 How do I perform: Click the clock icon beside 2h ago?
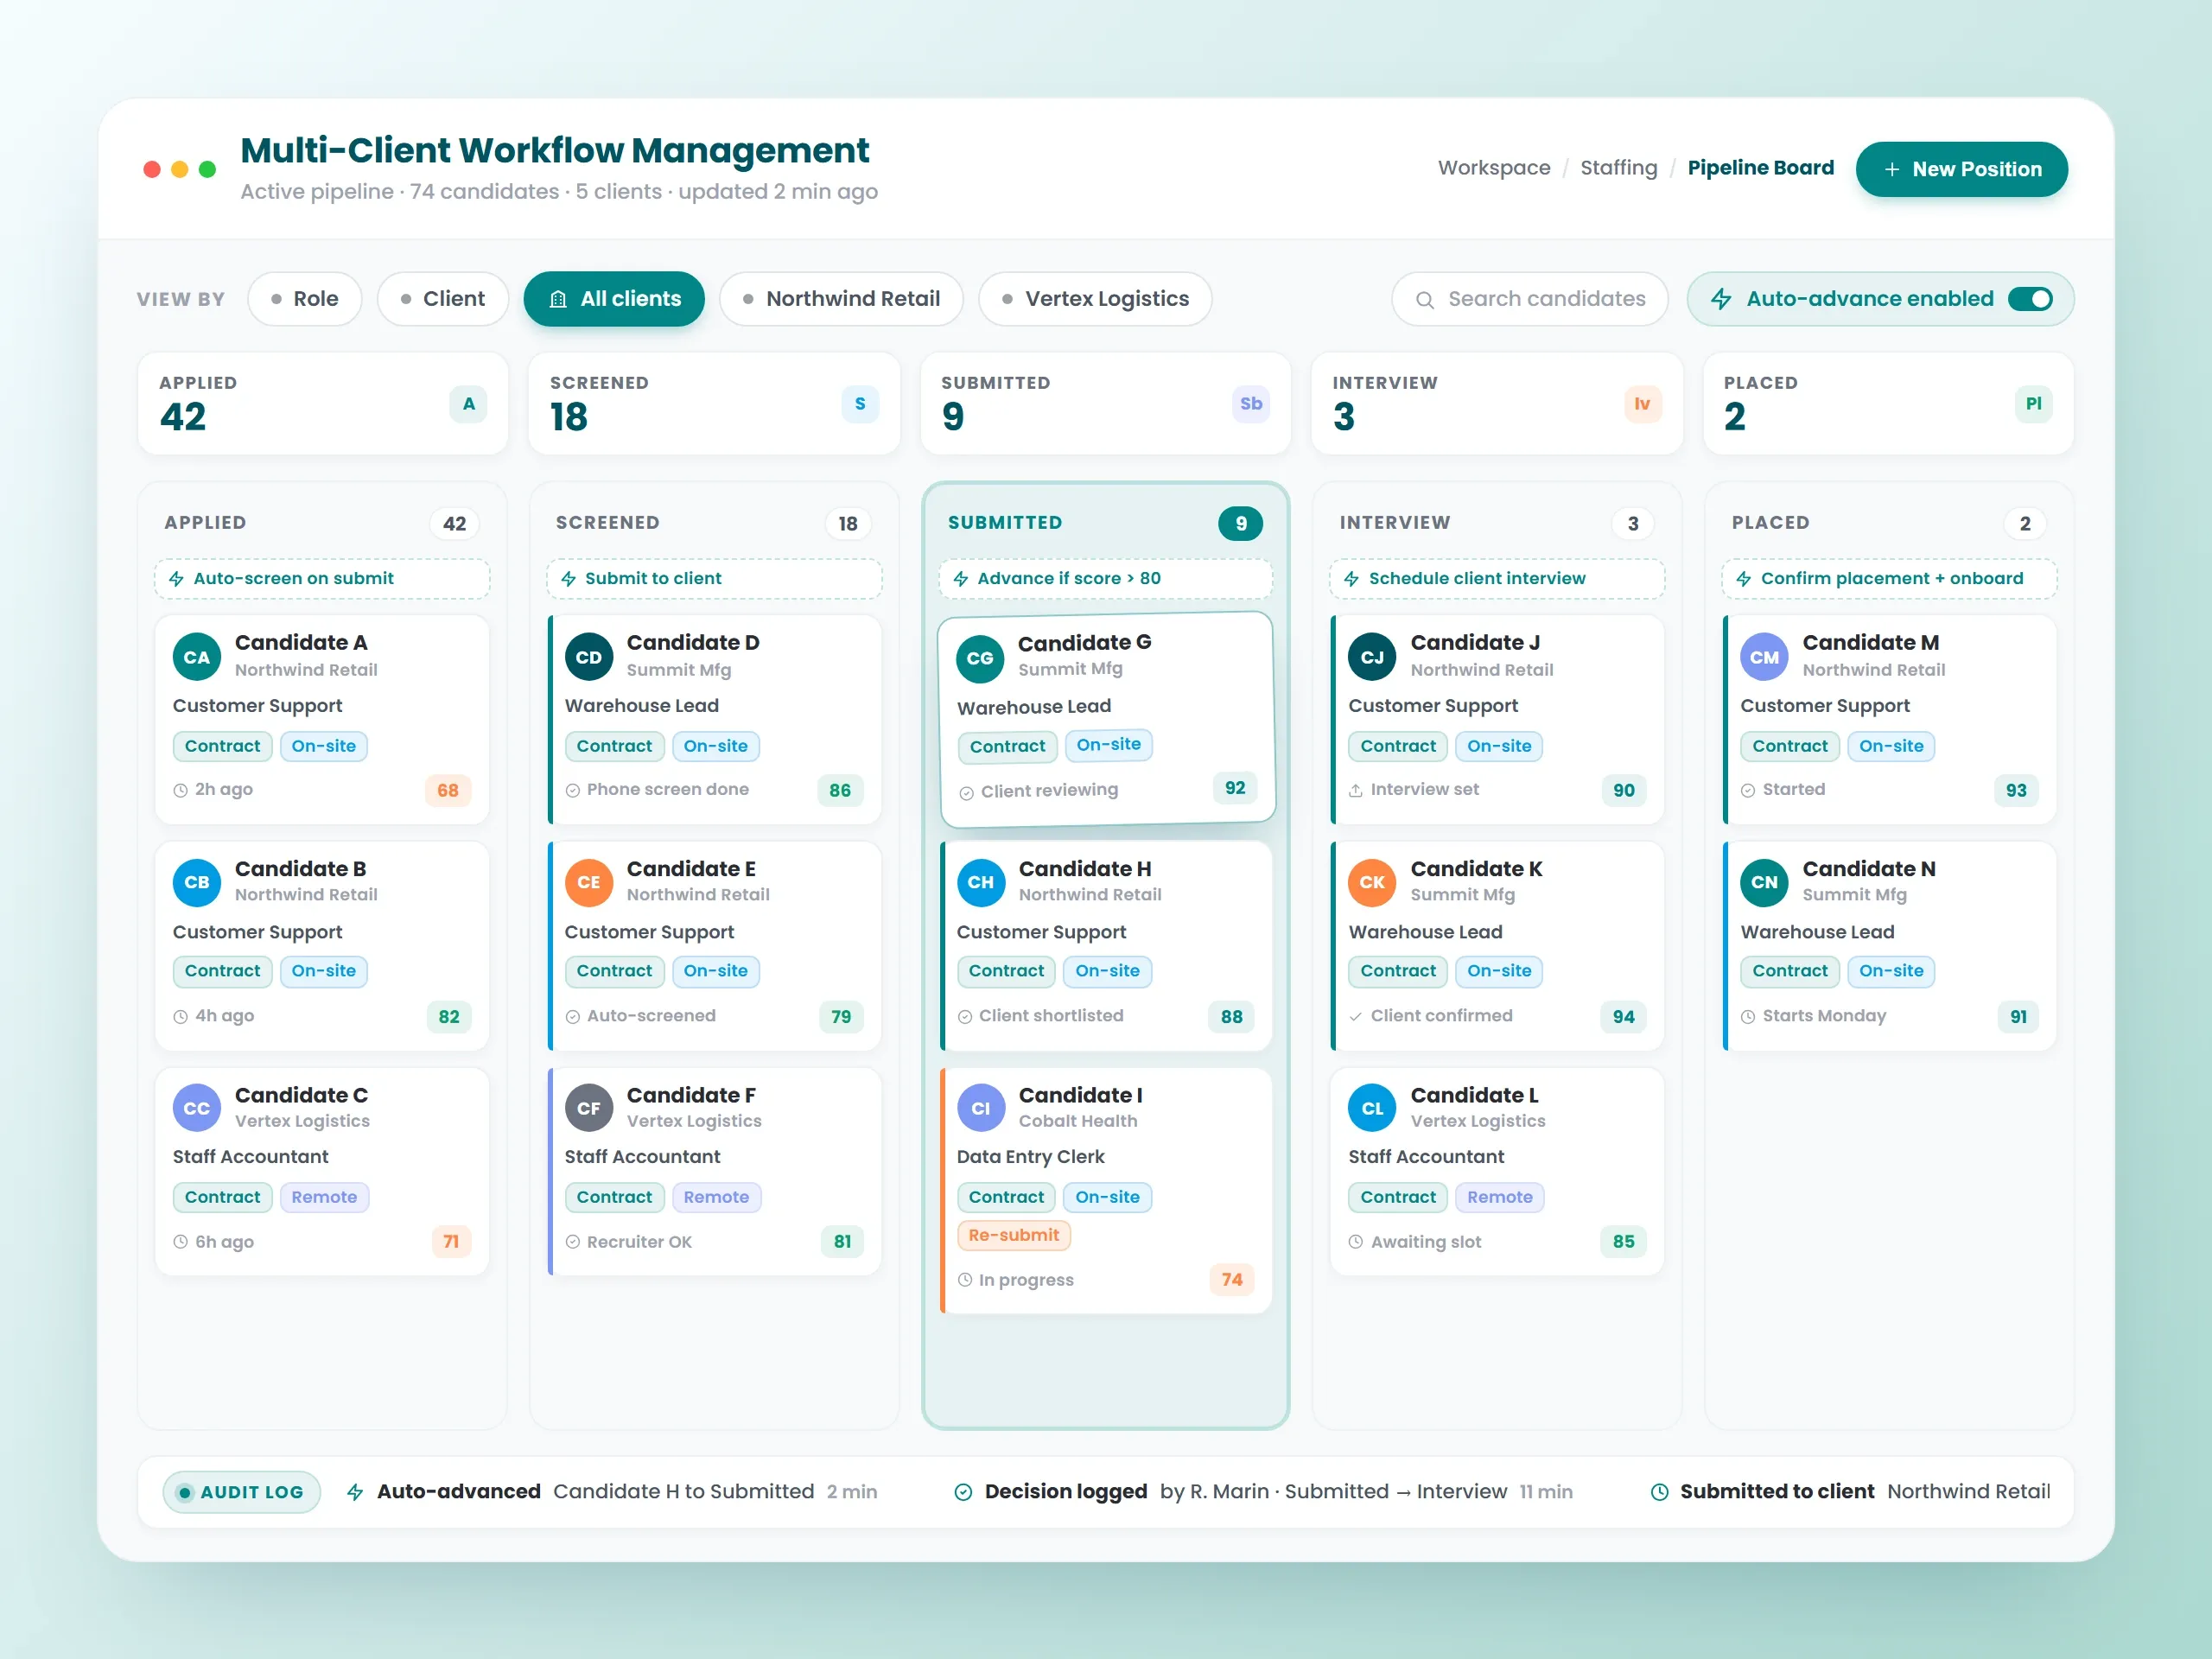tap(181, 790)
